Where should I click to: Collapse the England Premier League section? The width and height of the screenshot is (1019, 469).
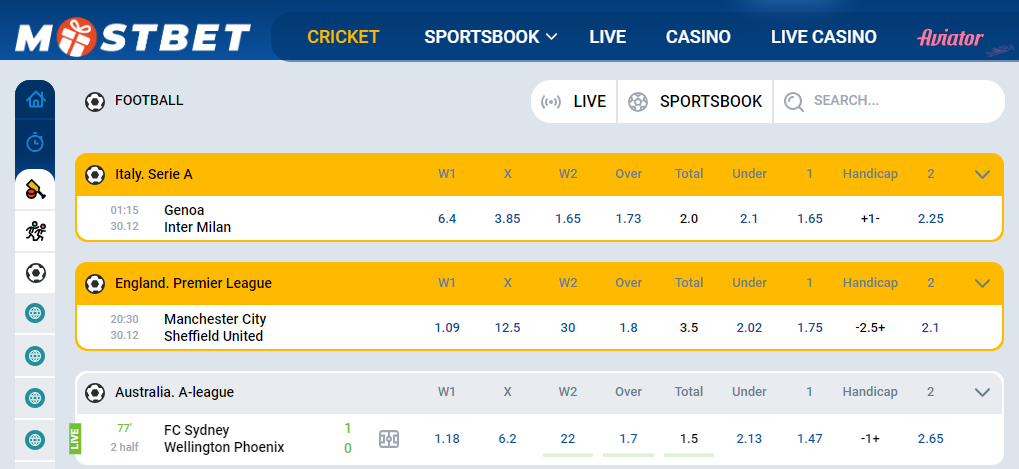[x=982, y=283]
